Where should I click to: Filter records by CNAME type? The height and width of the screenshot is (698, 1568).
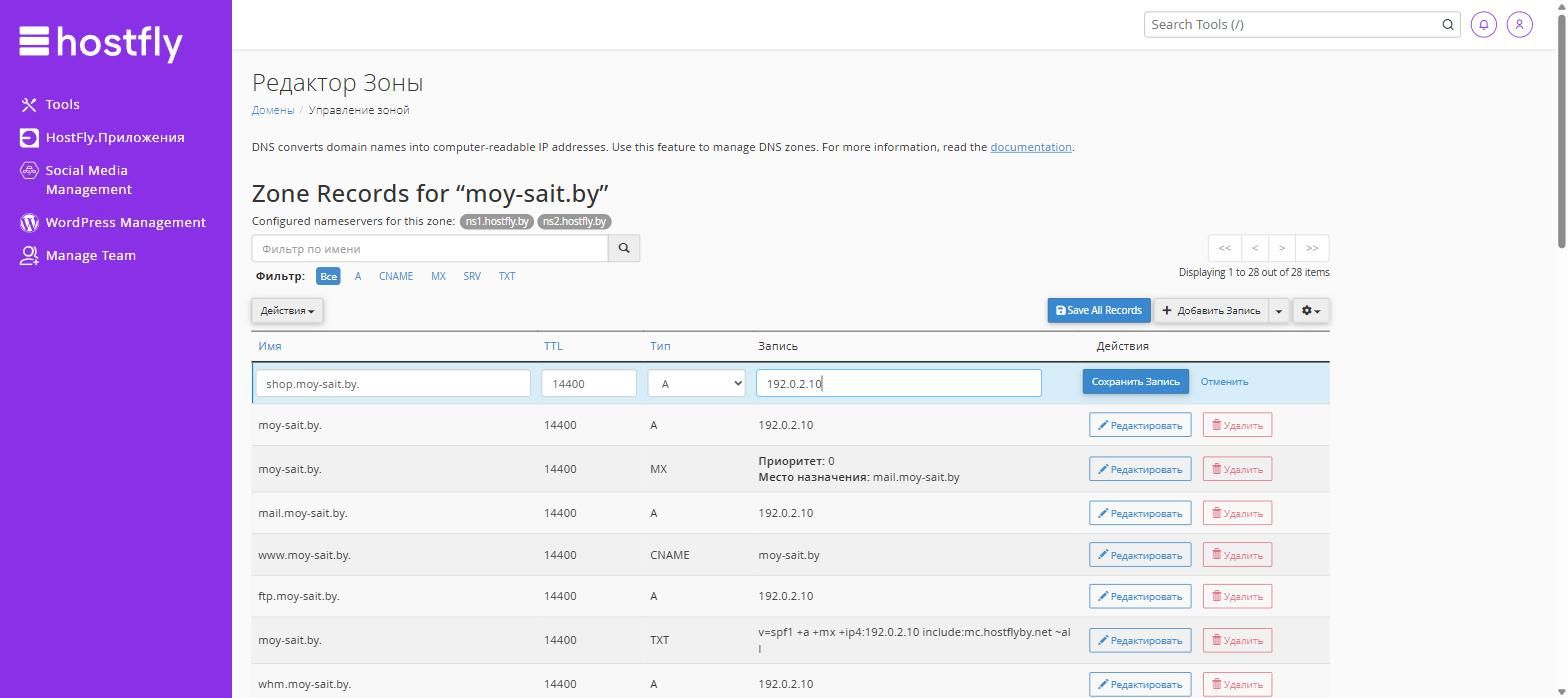(x=396, y=276)
